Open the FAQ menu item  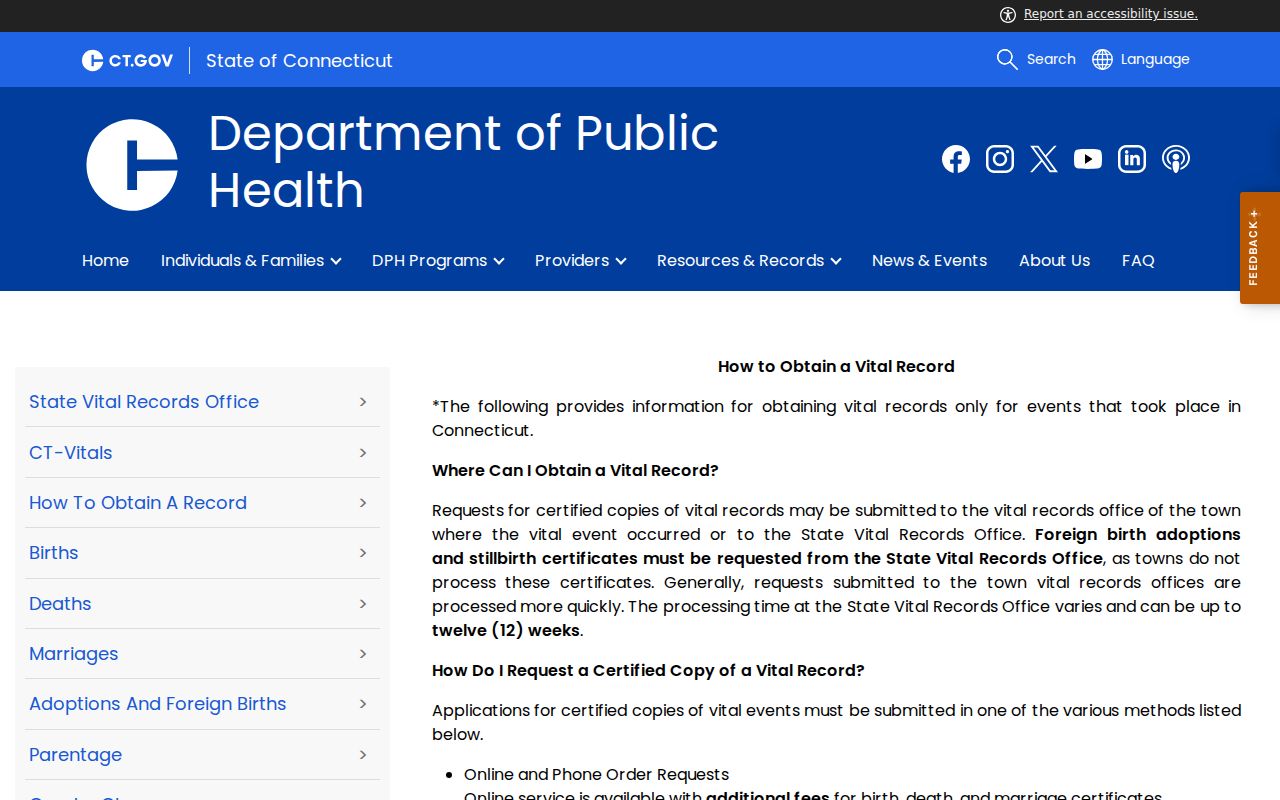coord(1138,260)
